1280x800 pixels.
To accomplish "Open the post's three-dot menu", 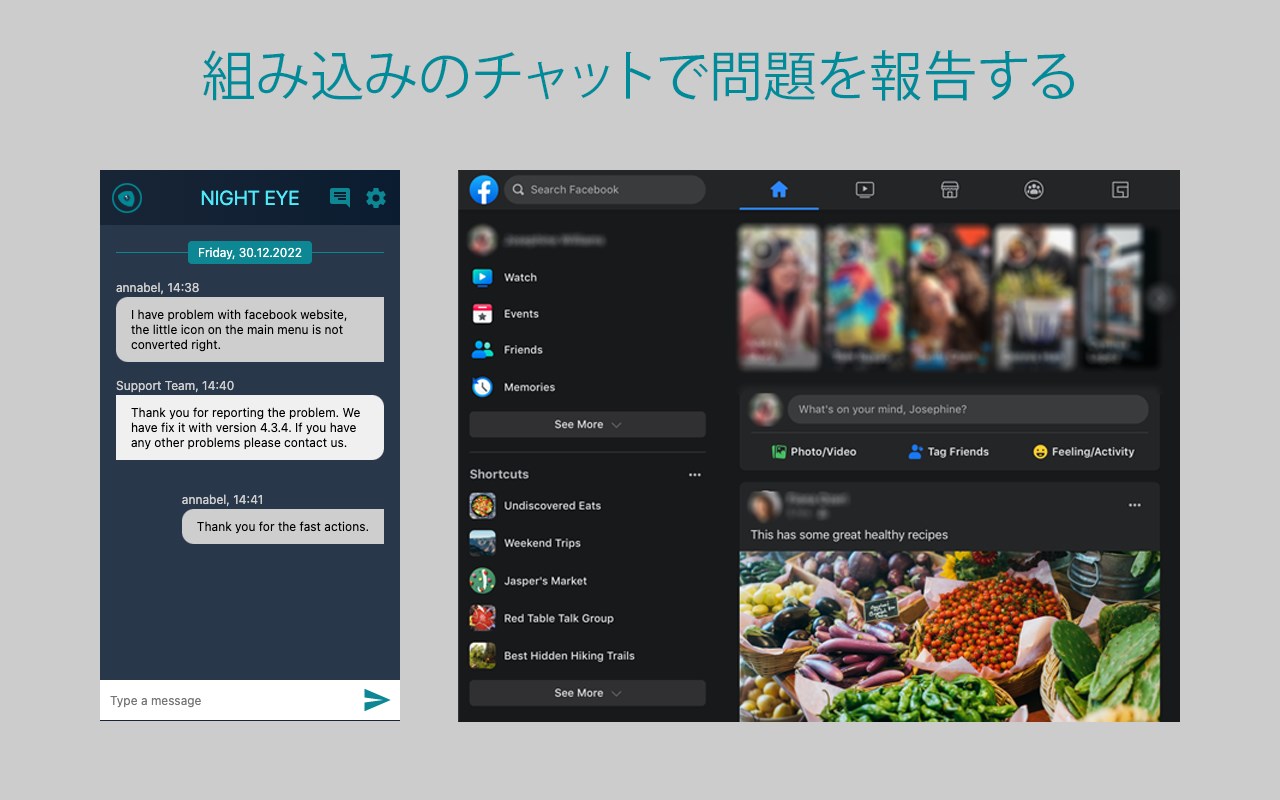I will pyautogui.click(x=1135, y=505).
